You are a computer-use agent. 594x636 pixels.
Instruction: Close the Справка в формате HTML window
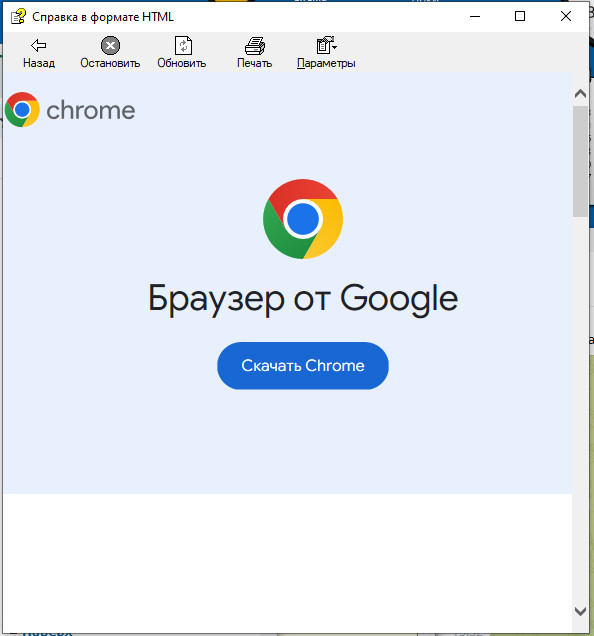(566, 16)
